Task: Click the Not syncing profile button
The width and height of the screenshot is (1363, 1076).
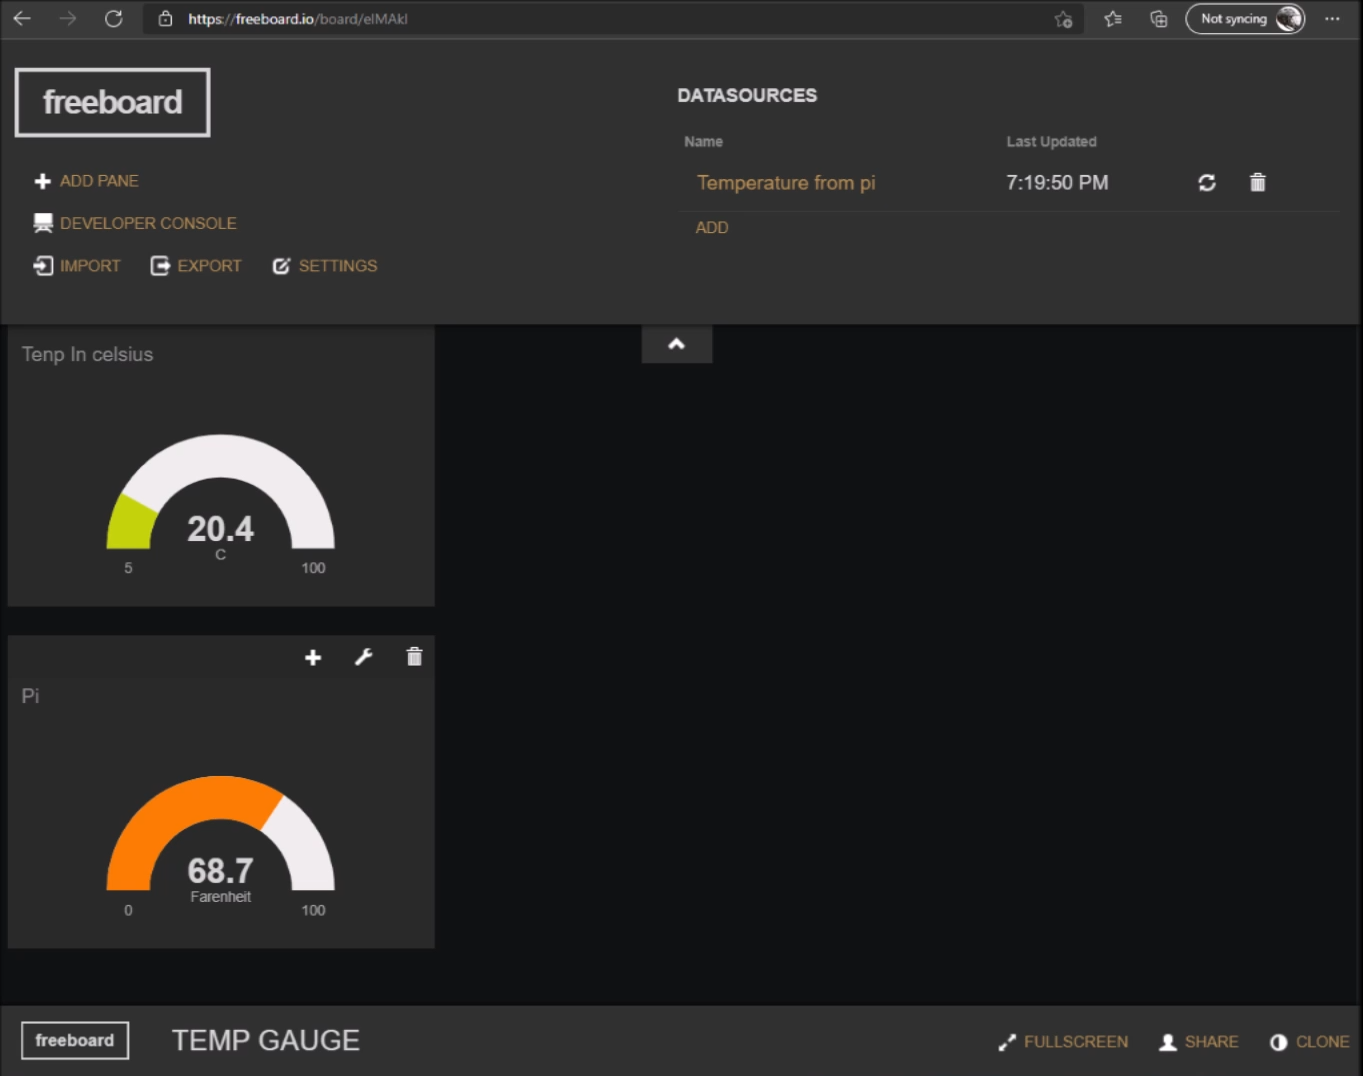Action: point(1245,19)
